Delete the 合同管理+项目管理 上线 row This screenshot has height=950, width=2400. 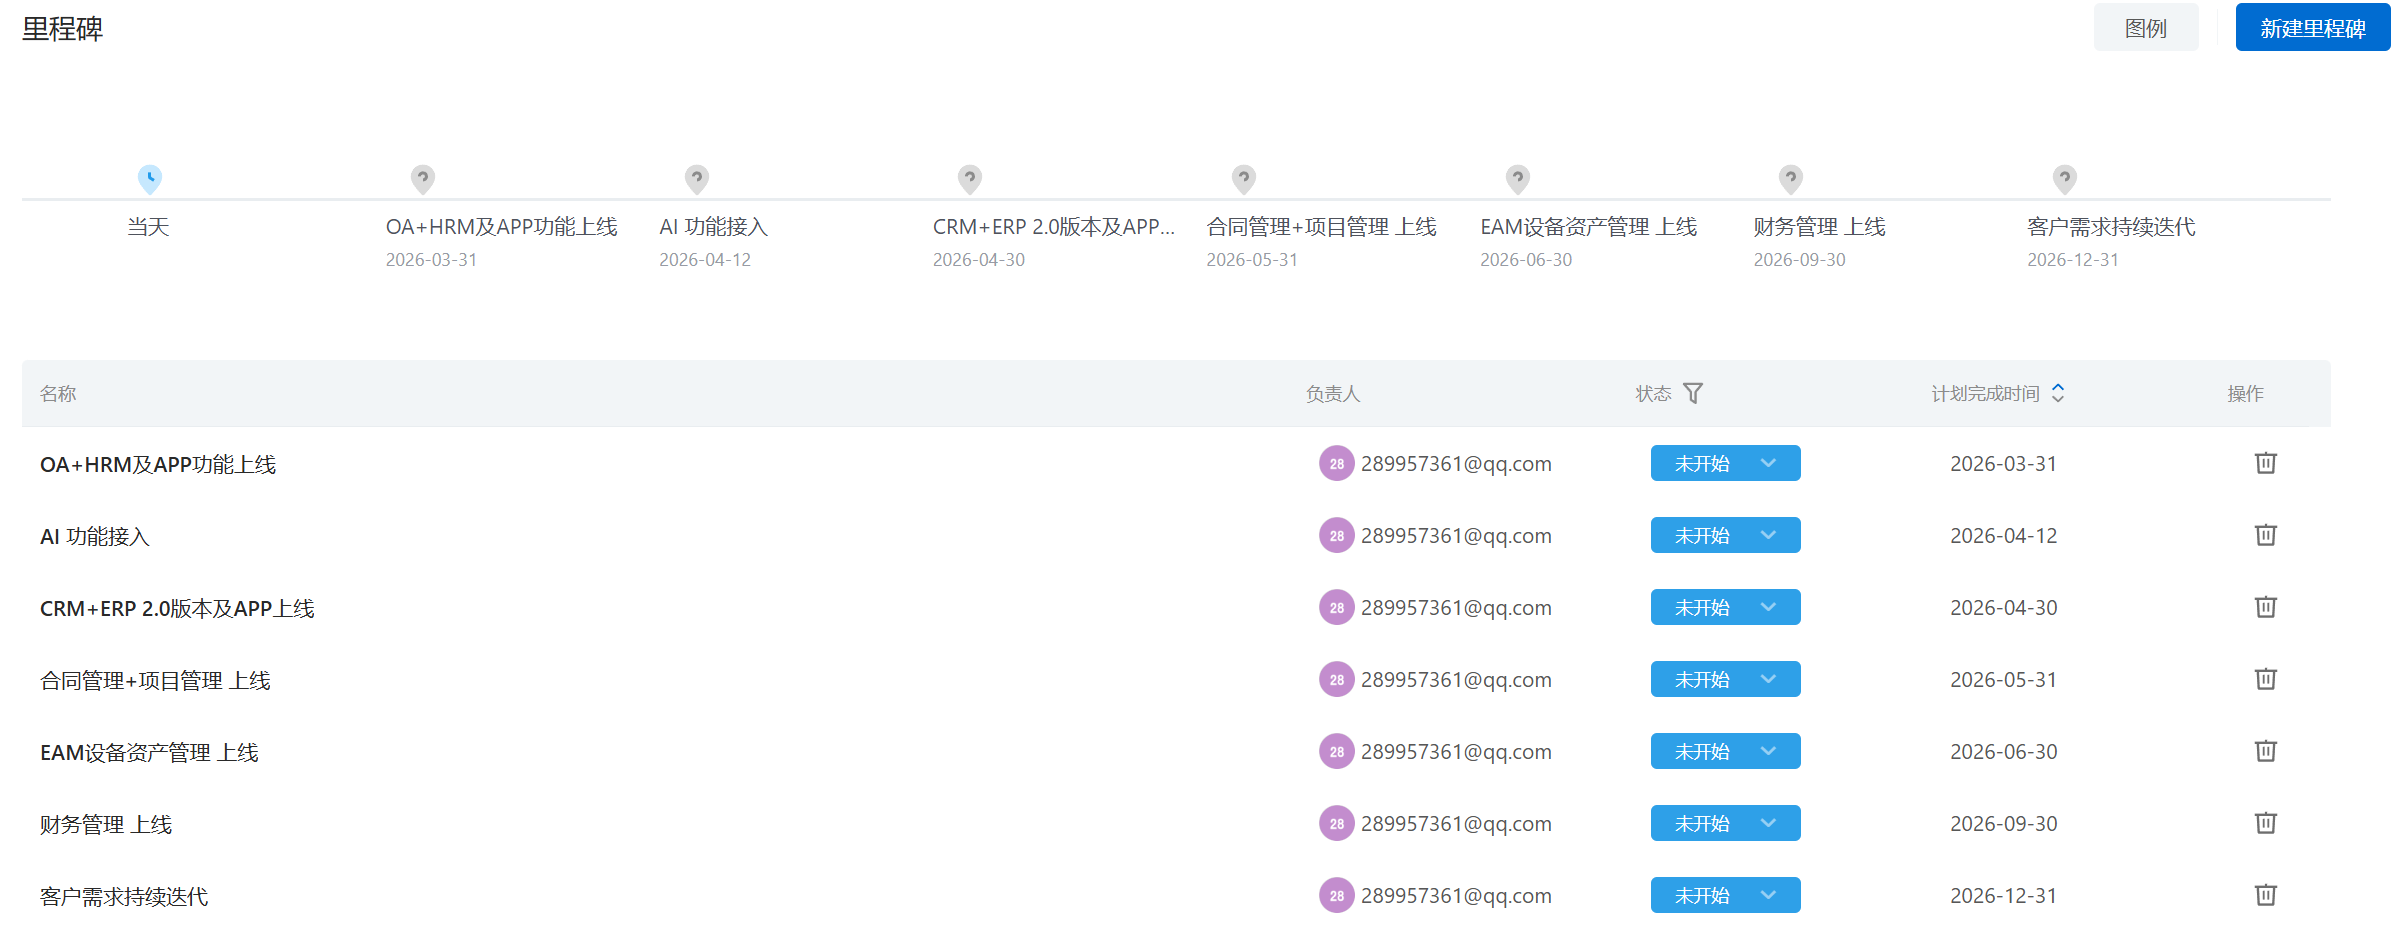point(2265,679)
